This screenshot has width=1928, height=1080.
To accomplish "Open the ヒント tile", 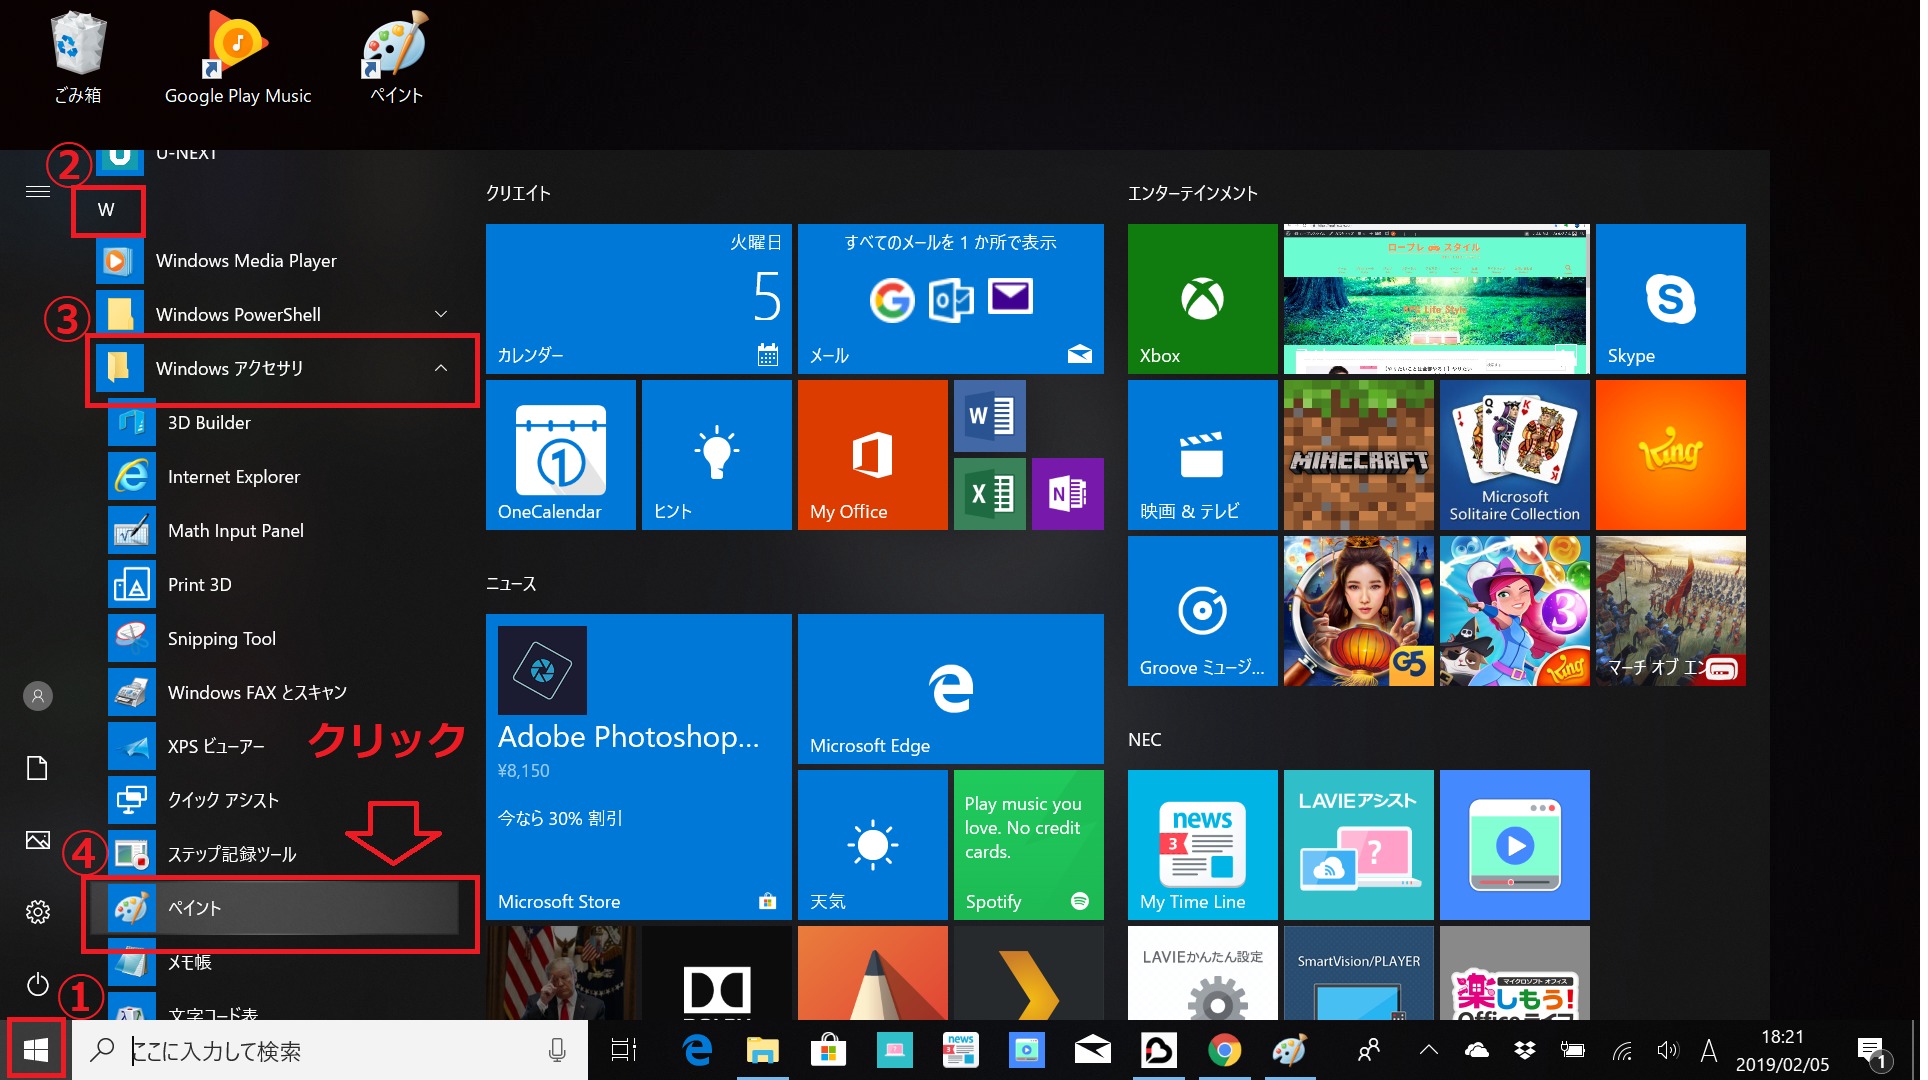I will point(717,455).
